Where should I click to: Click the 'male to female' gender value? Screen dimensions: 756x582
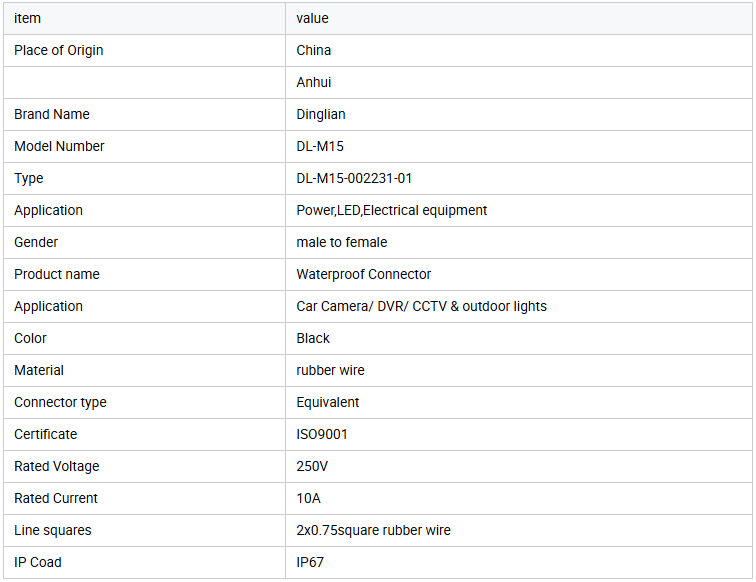click(342, 242)
